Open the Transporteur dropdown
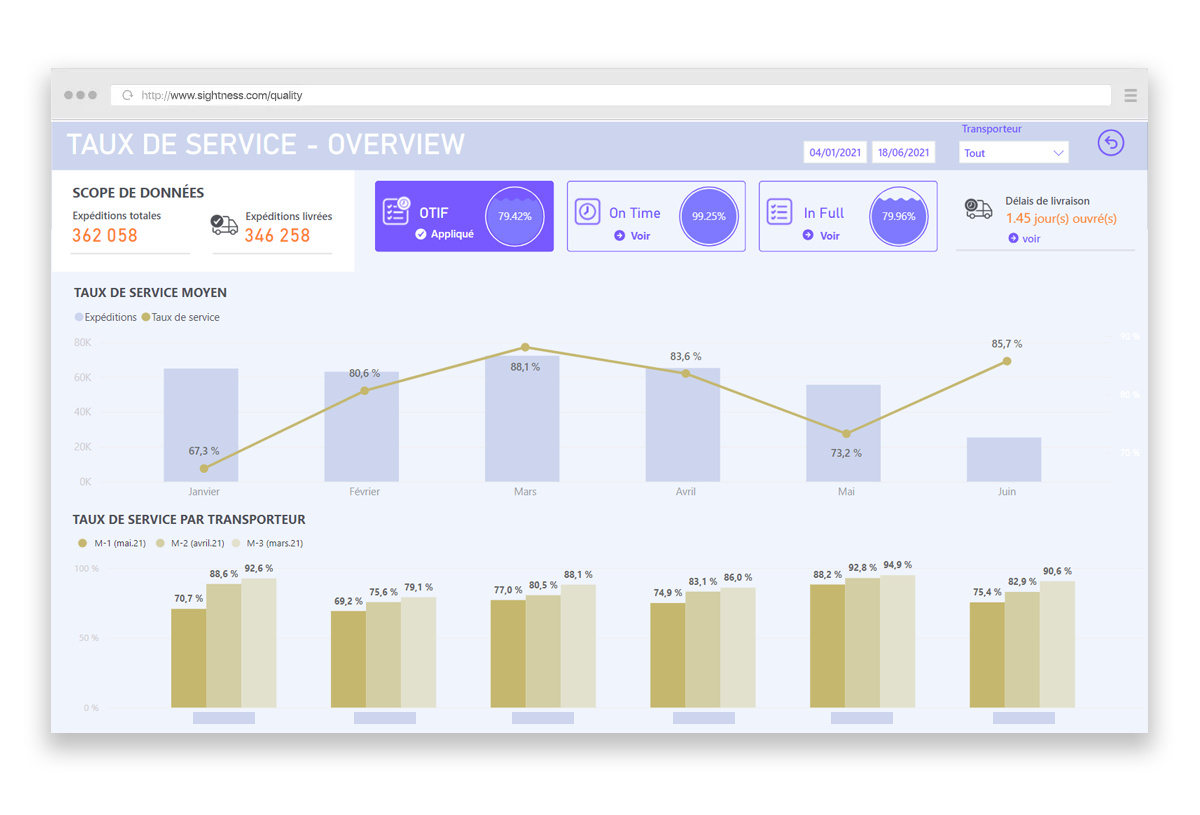 pyautogui.click(x=1014, y=153)
